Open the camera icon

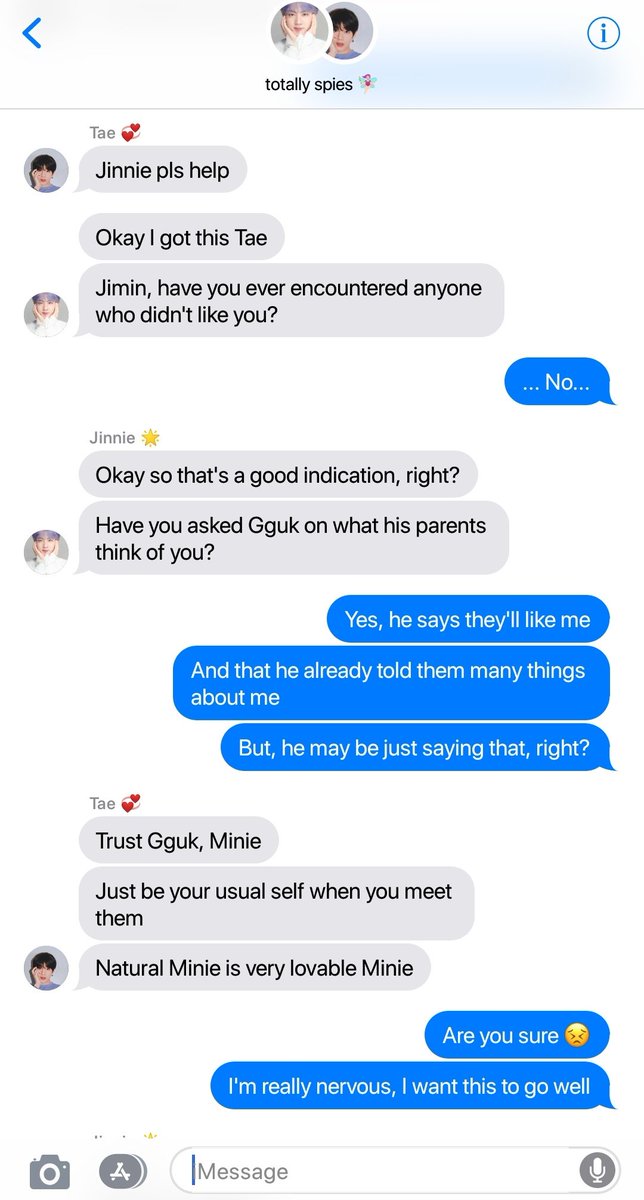click(x=49, y=1171)
